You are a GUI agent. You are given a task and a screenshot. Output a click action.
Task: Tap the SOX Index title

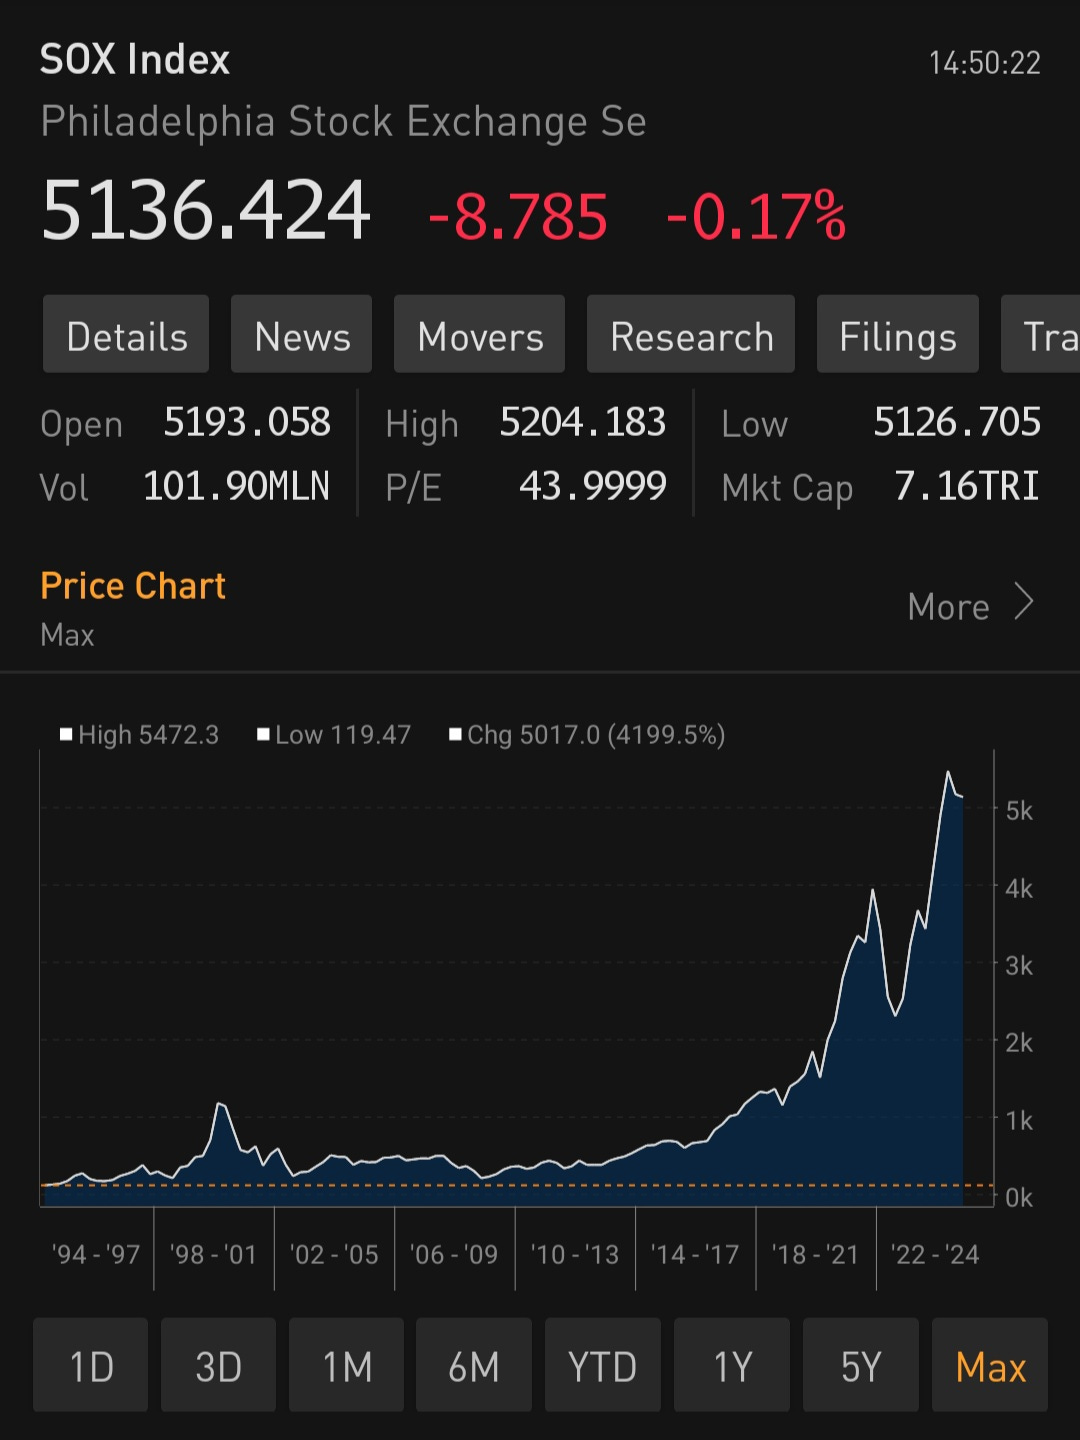tap(135, 60)
